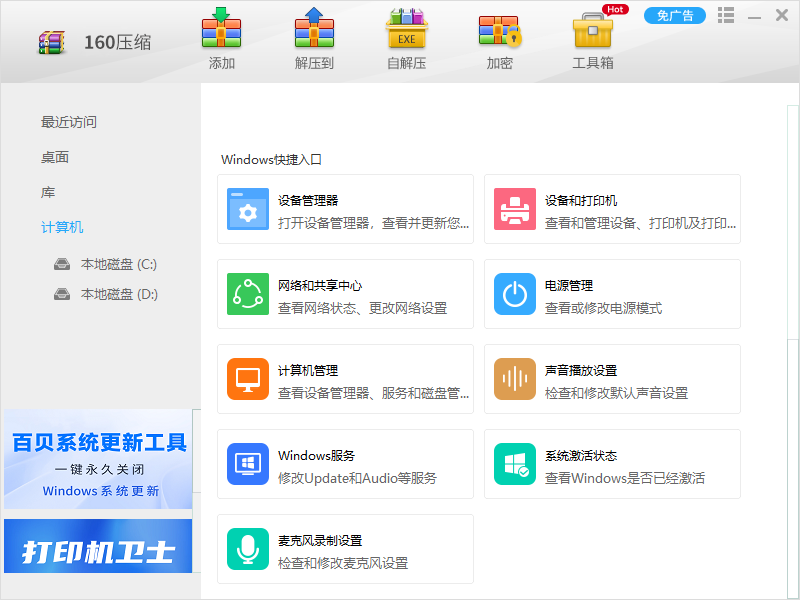Click the 计算机管理 orange monitor icon
Screen dimensions: 800x600
(x=248, y=379)
